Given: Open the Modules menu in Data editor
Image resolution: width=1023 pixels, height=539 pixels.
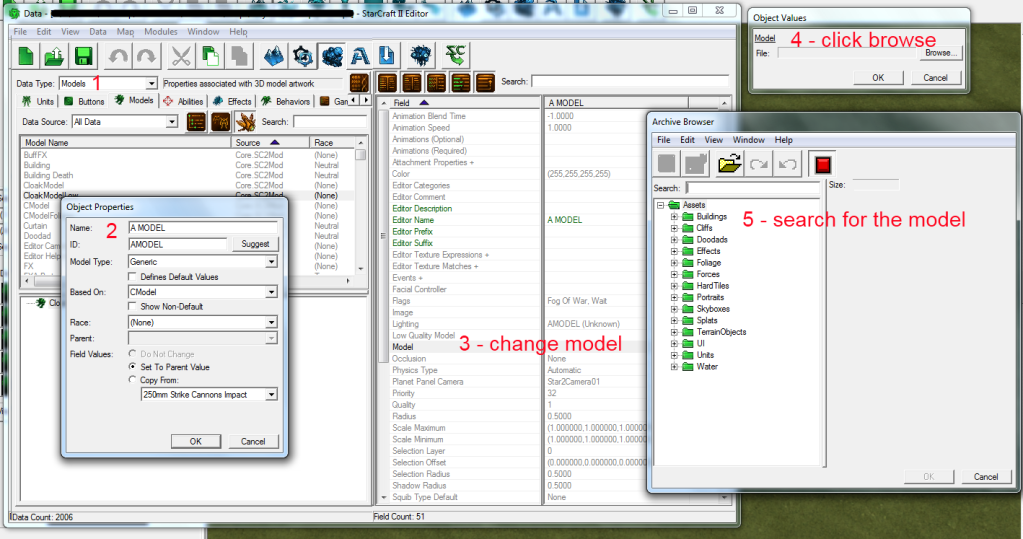Looking at the screenshot, I should [x=160, y=31].
